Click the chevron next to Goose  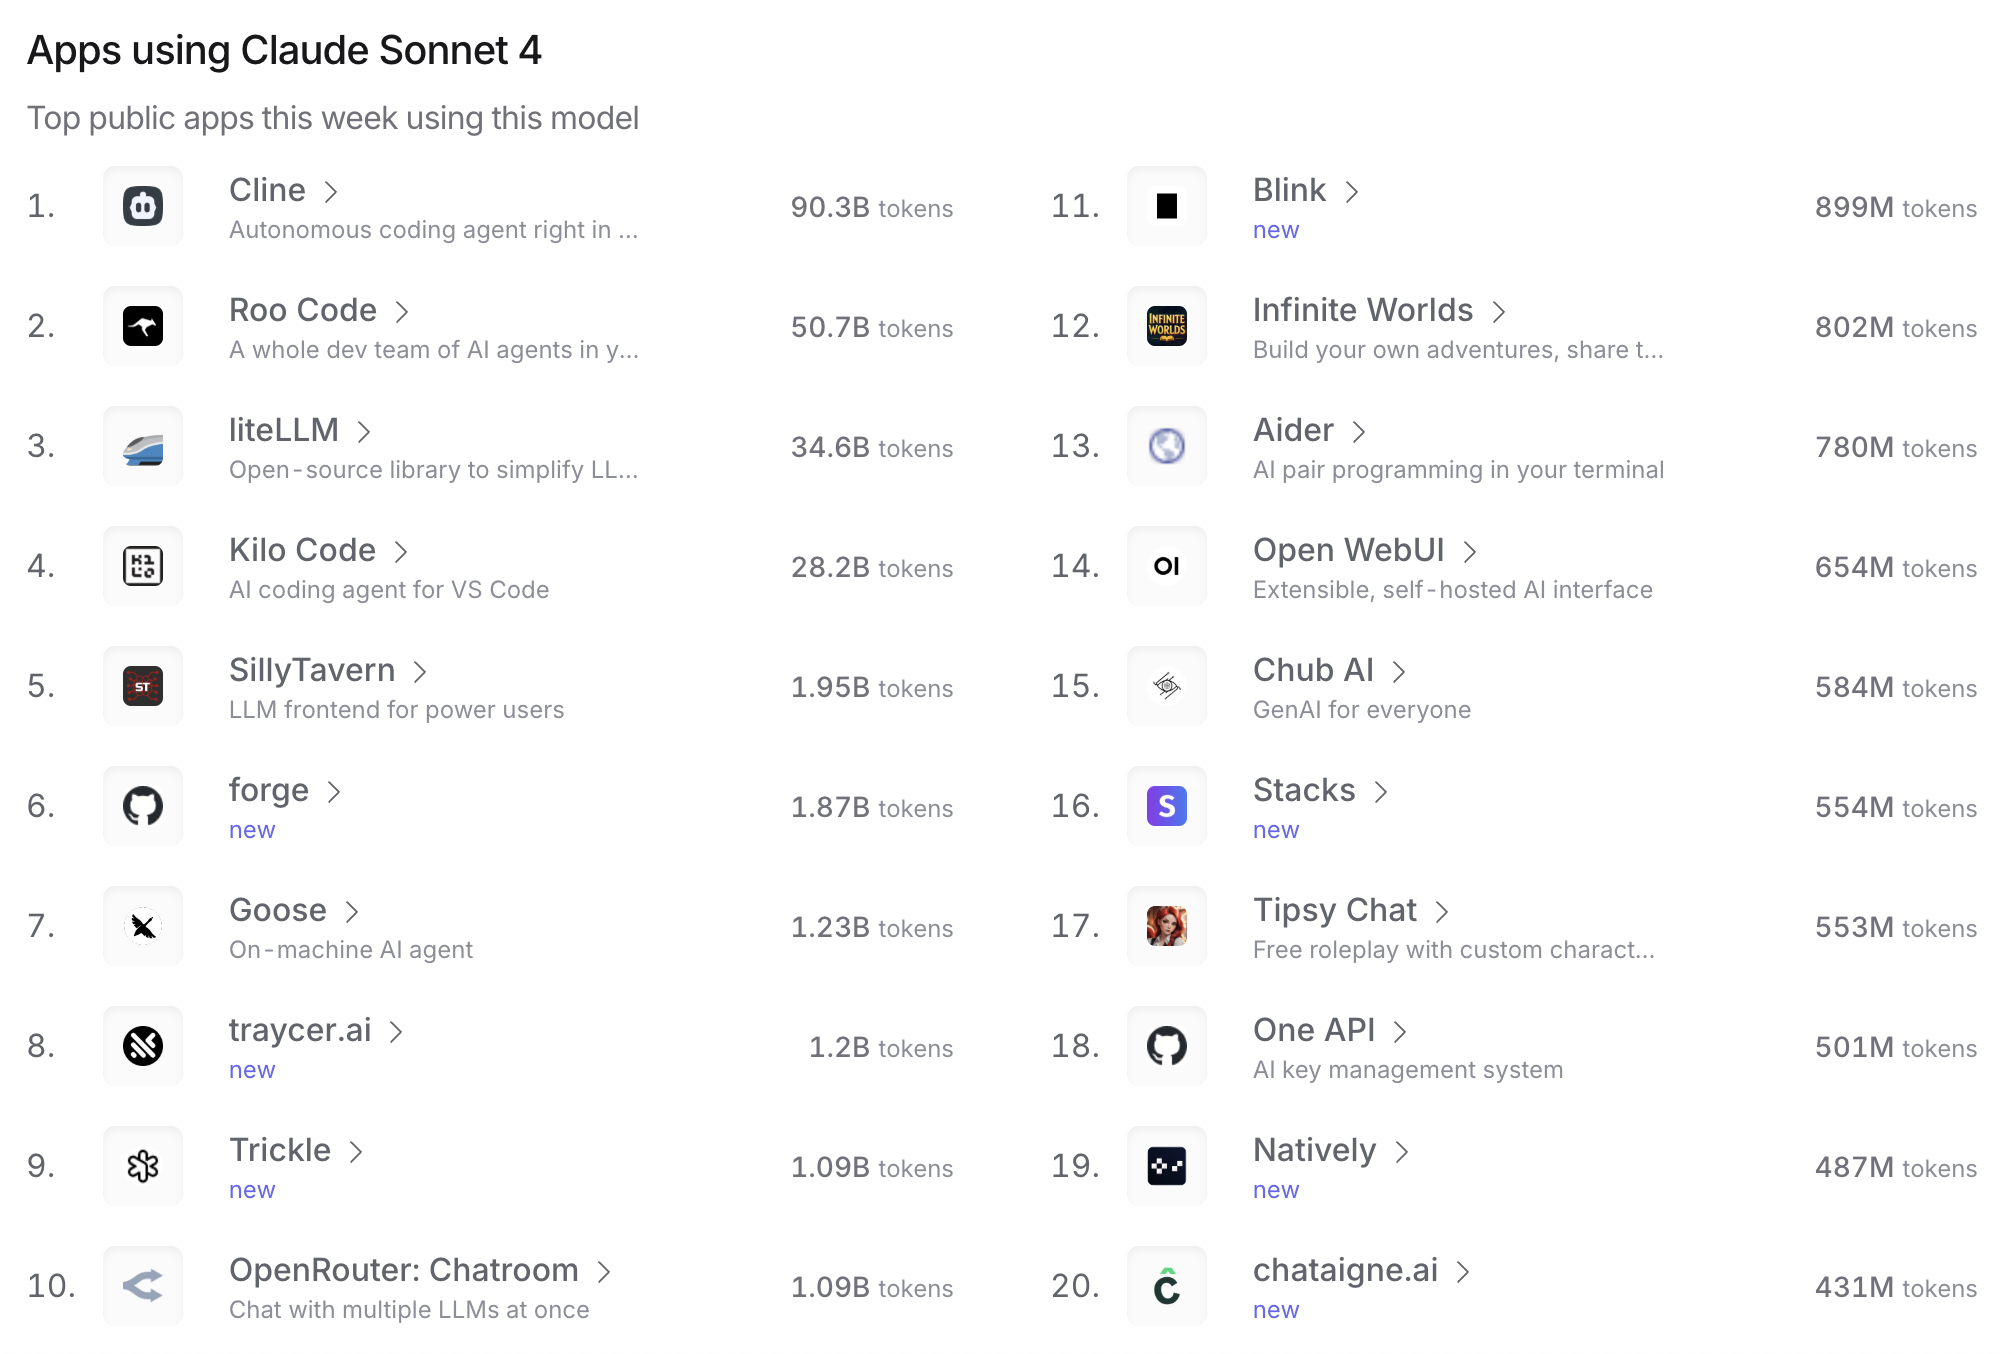(x=352, y=912)
